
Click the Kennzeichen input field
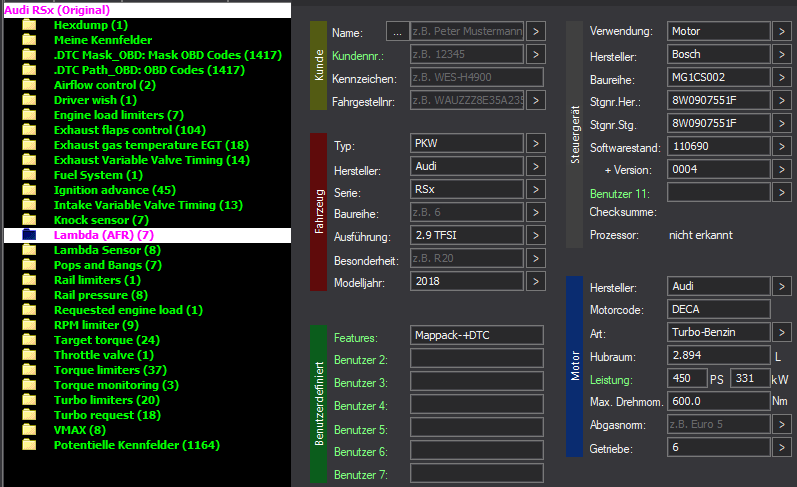point(477,77)
